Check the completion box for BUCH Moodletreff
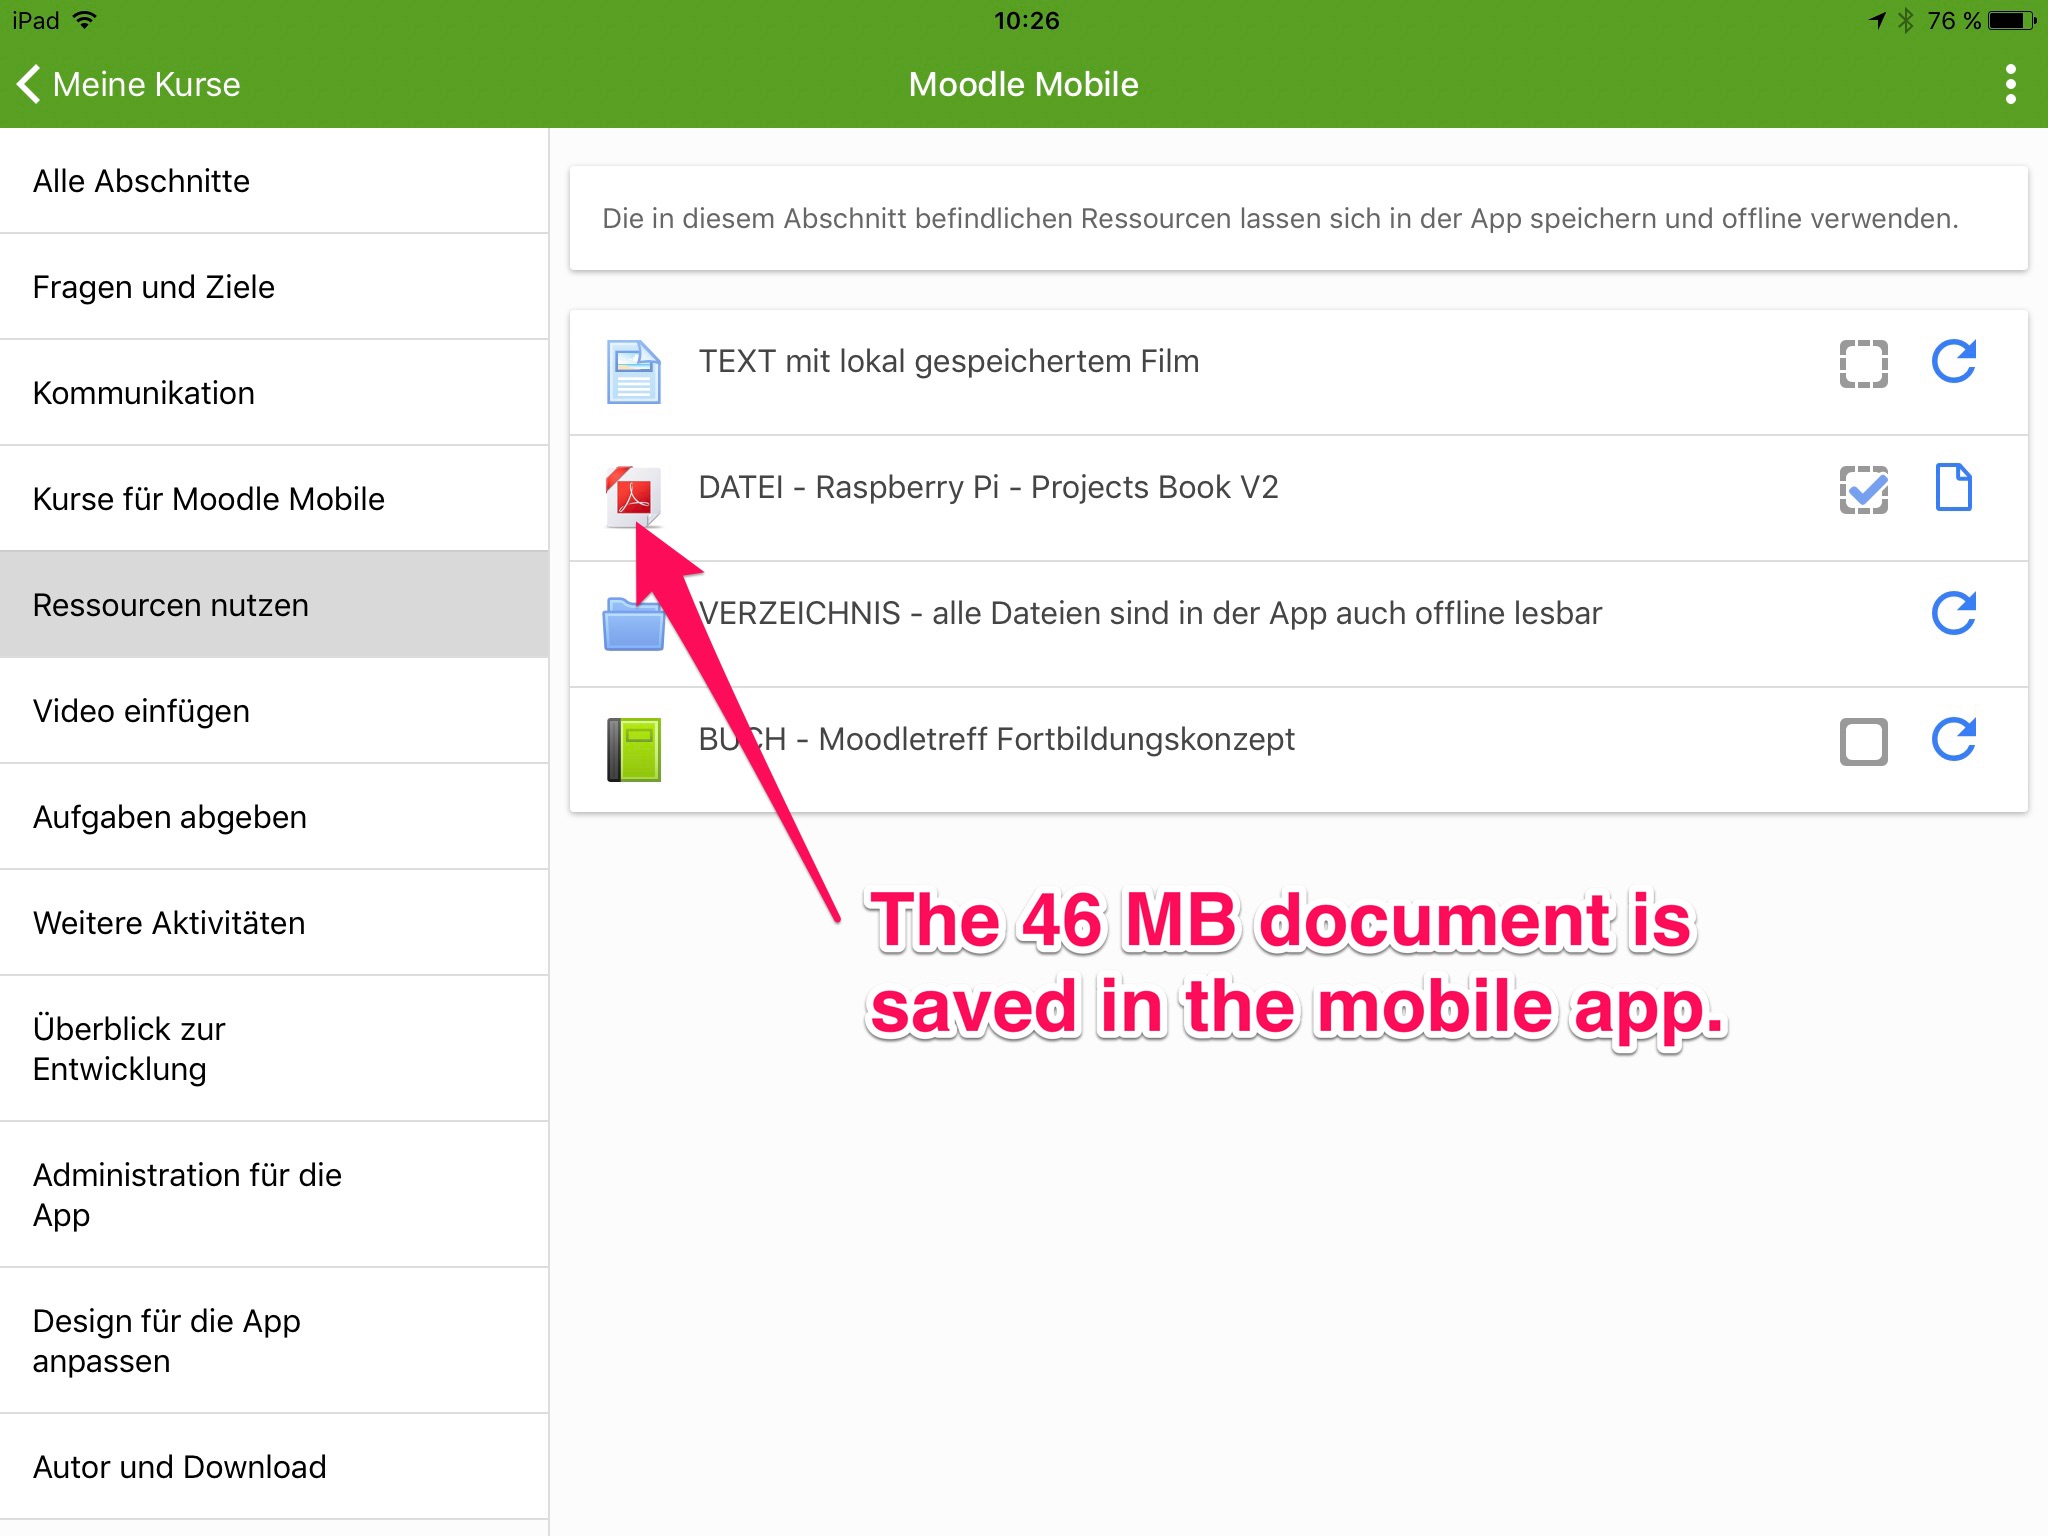The height and width of the screenshot is (1536, 2048). click(1864, 742)
